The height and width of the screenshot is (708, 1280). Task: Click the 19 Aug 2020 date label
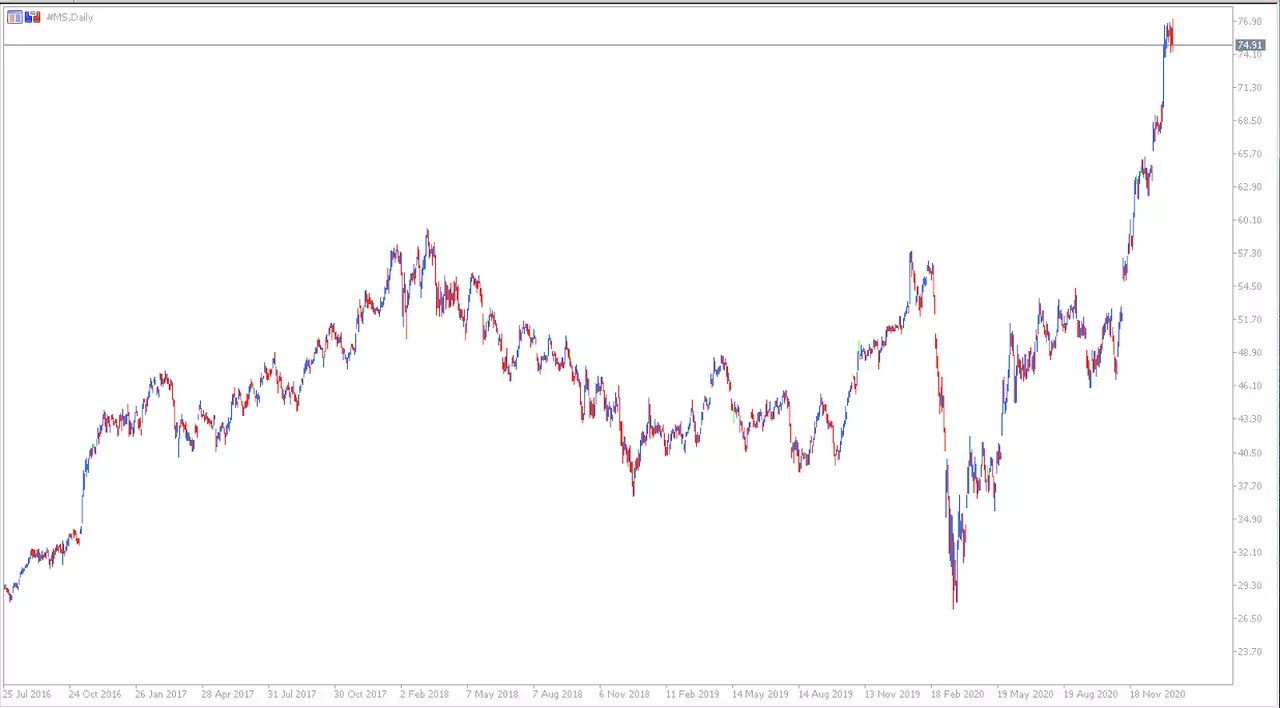click(x=1091, y=693)
